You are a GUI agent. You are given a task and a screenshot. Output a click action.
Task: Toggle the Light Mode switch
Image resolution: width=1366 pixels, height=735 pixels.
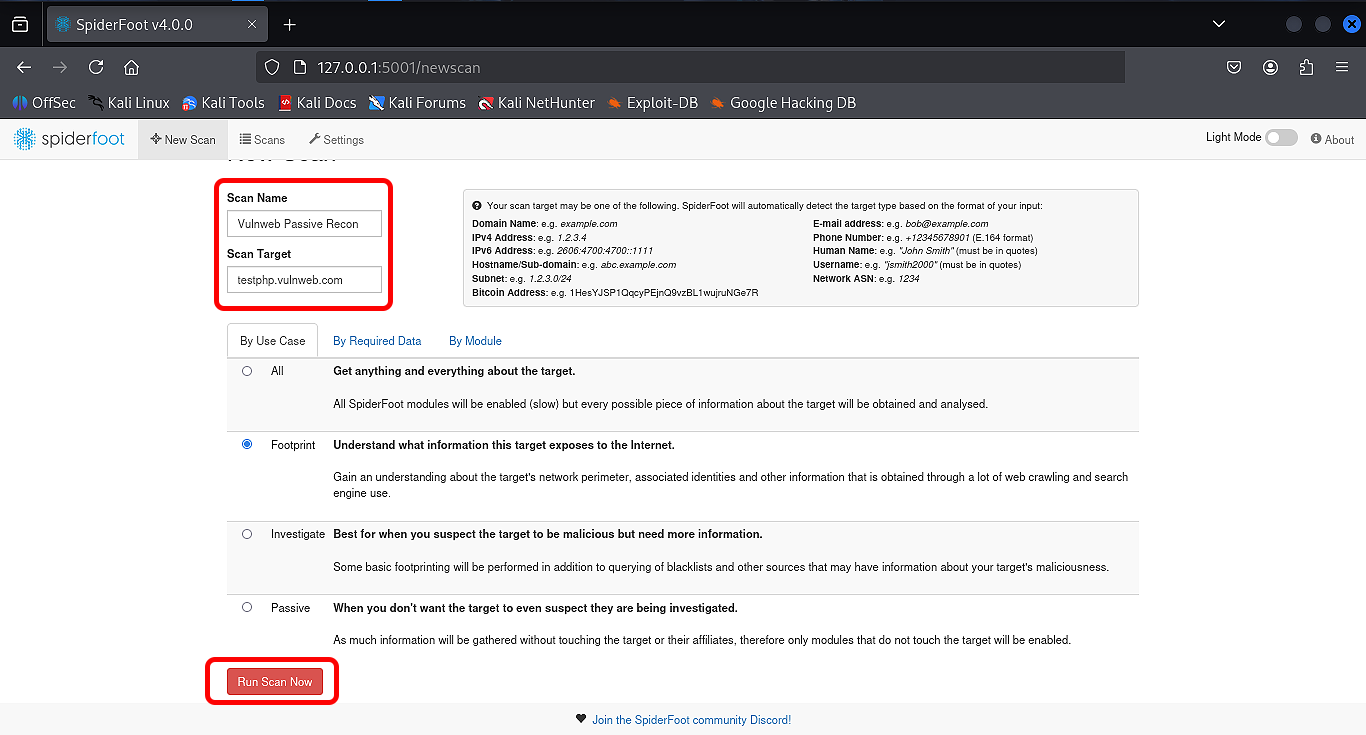coord(1280,138)
